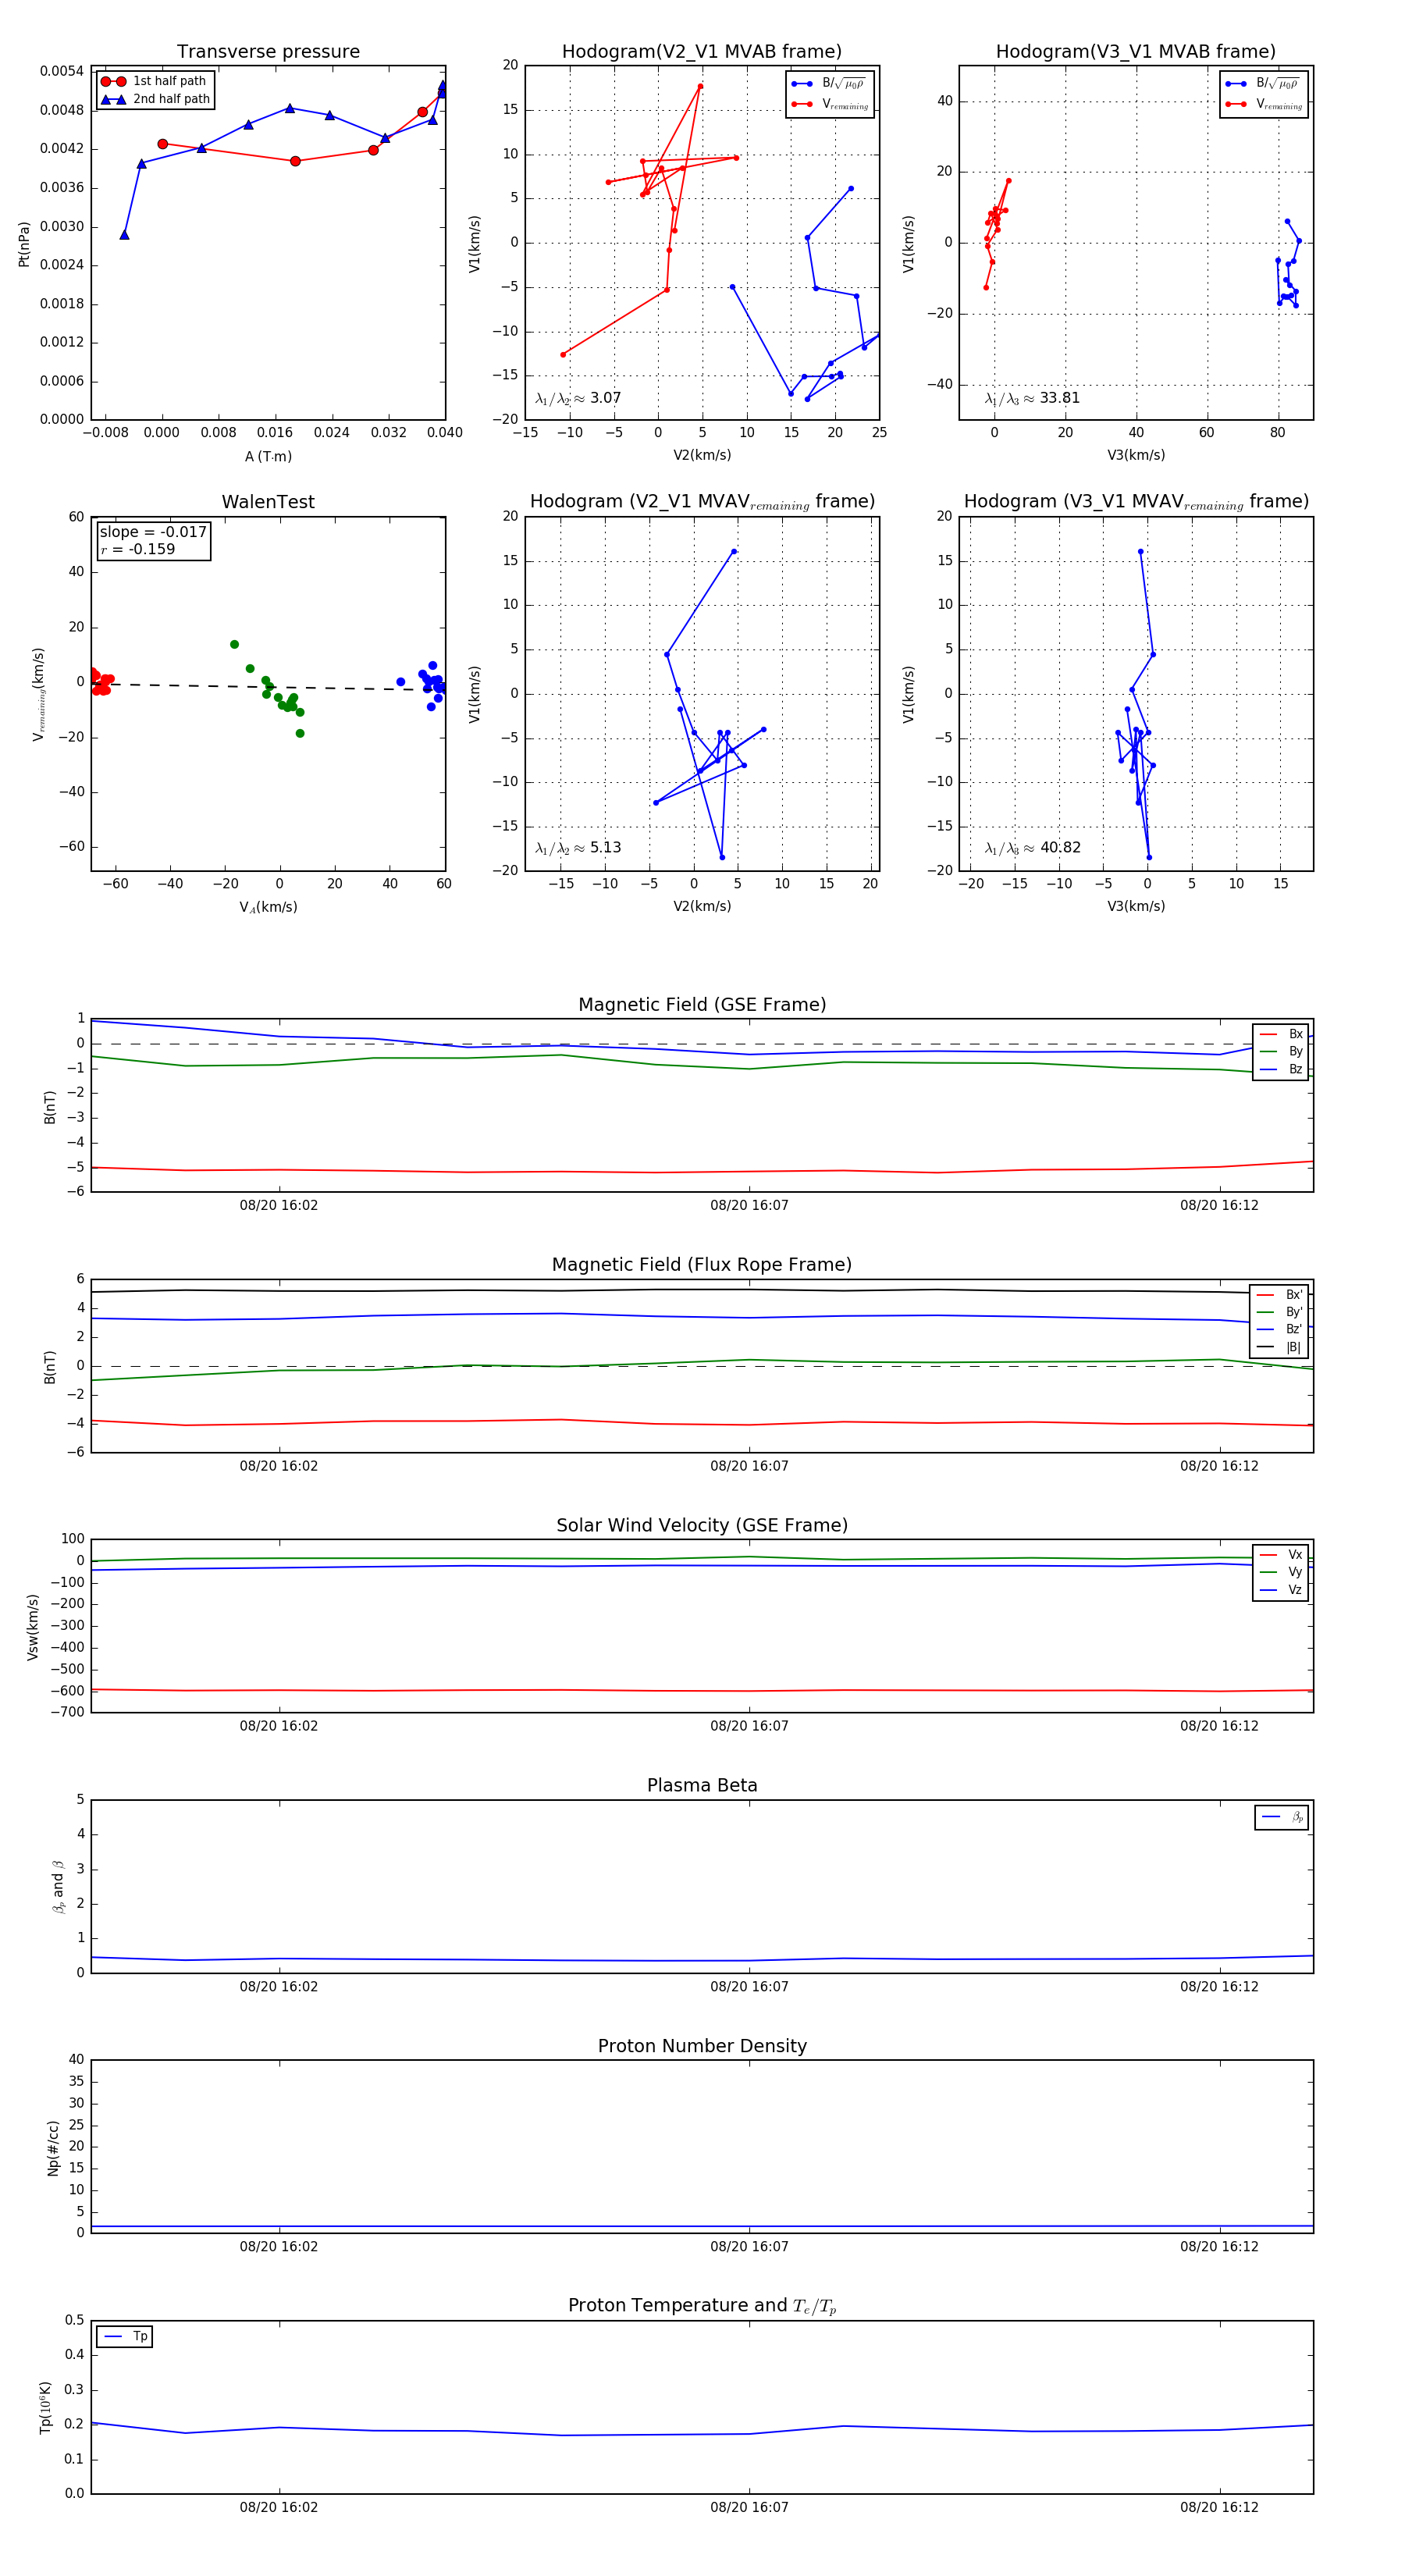The height and width of the screenshot is (2576, 1405).
Task: Click the "Vsw(km/s)" axis label
Action: [x=33, y=1627]
